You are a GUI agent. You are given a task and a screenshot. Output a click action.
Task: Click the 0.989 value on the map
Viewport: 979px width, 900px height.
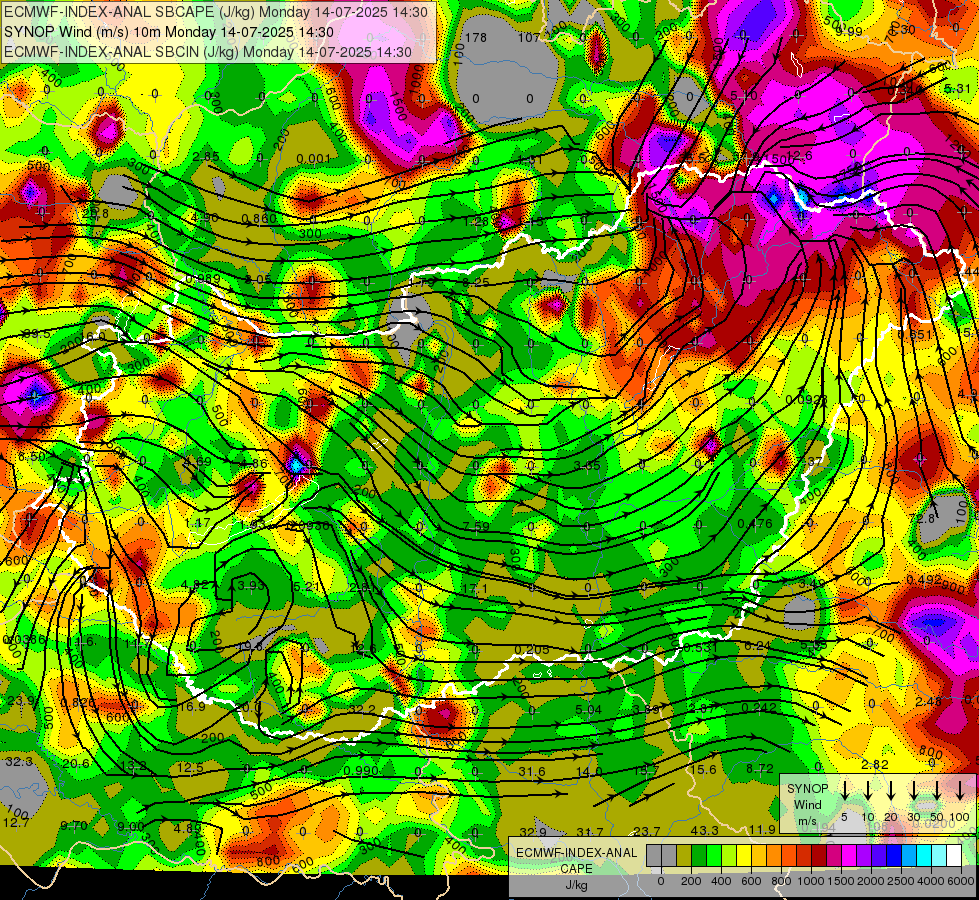pos(203,278)
